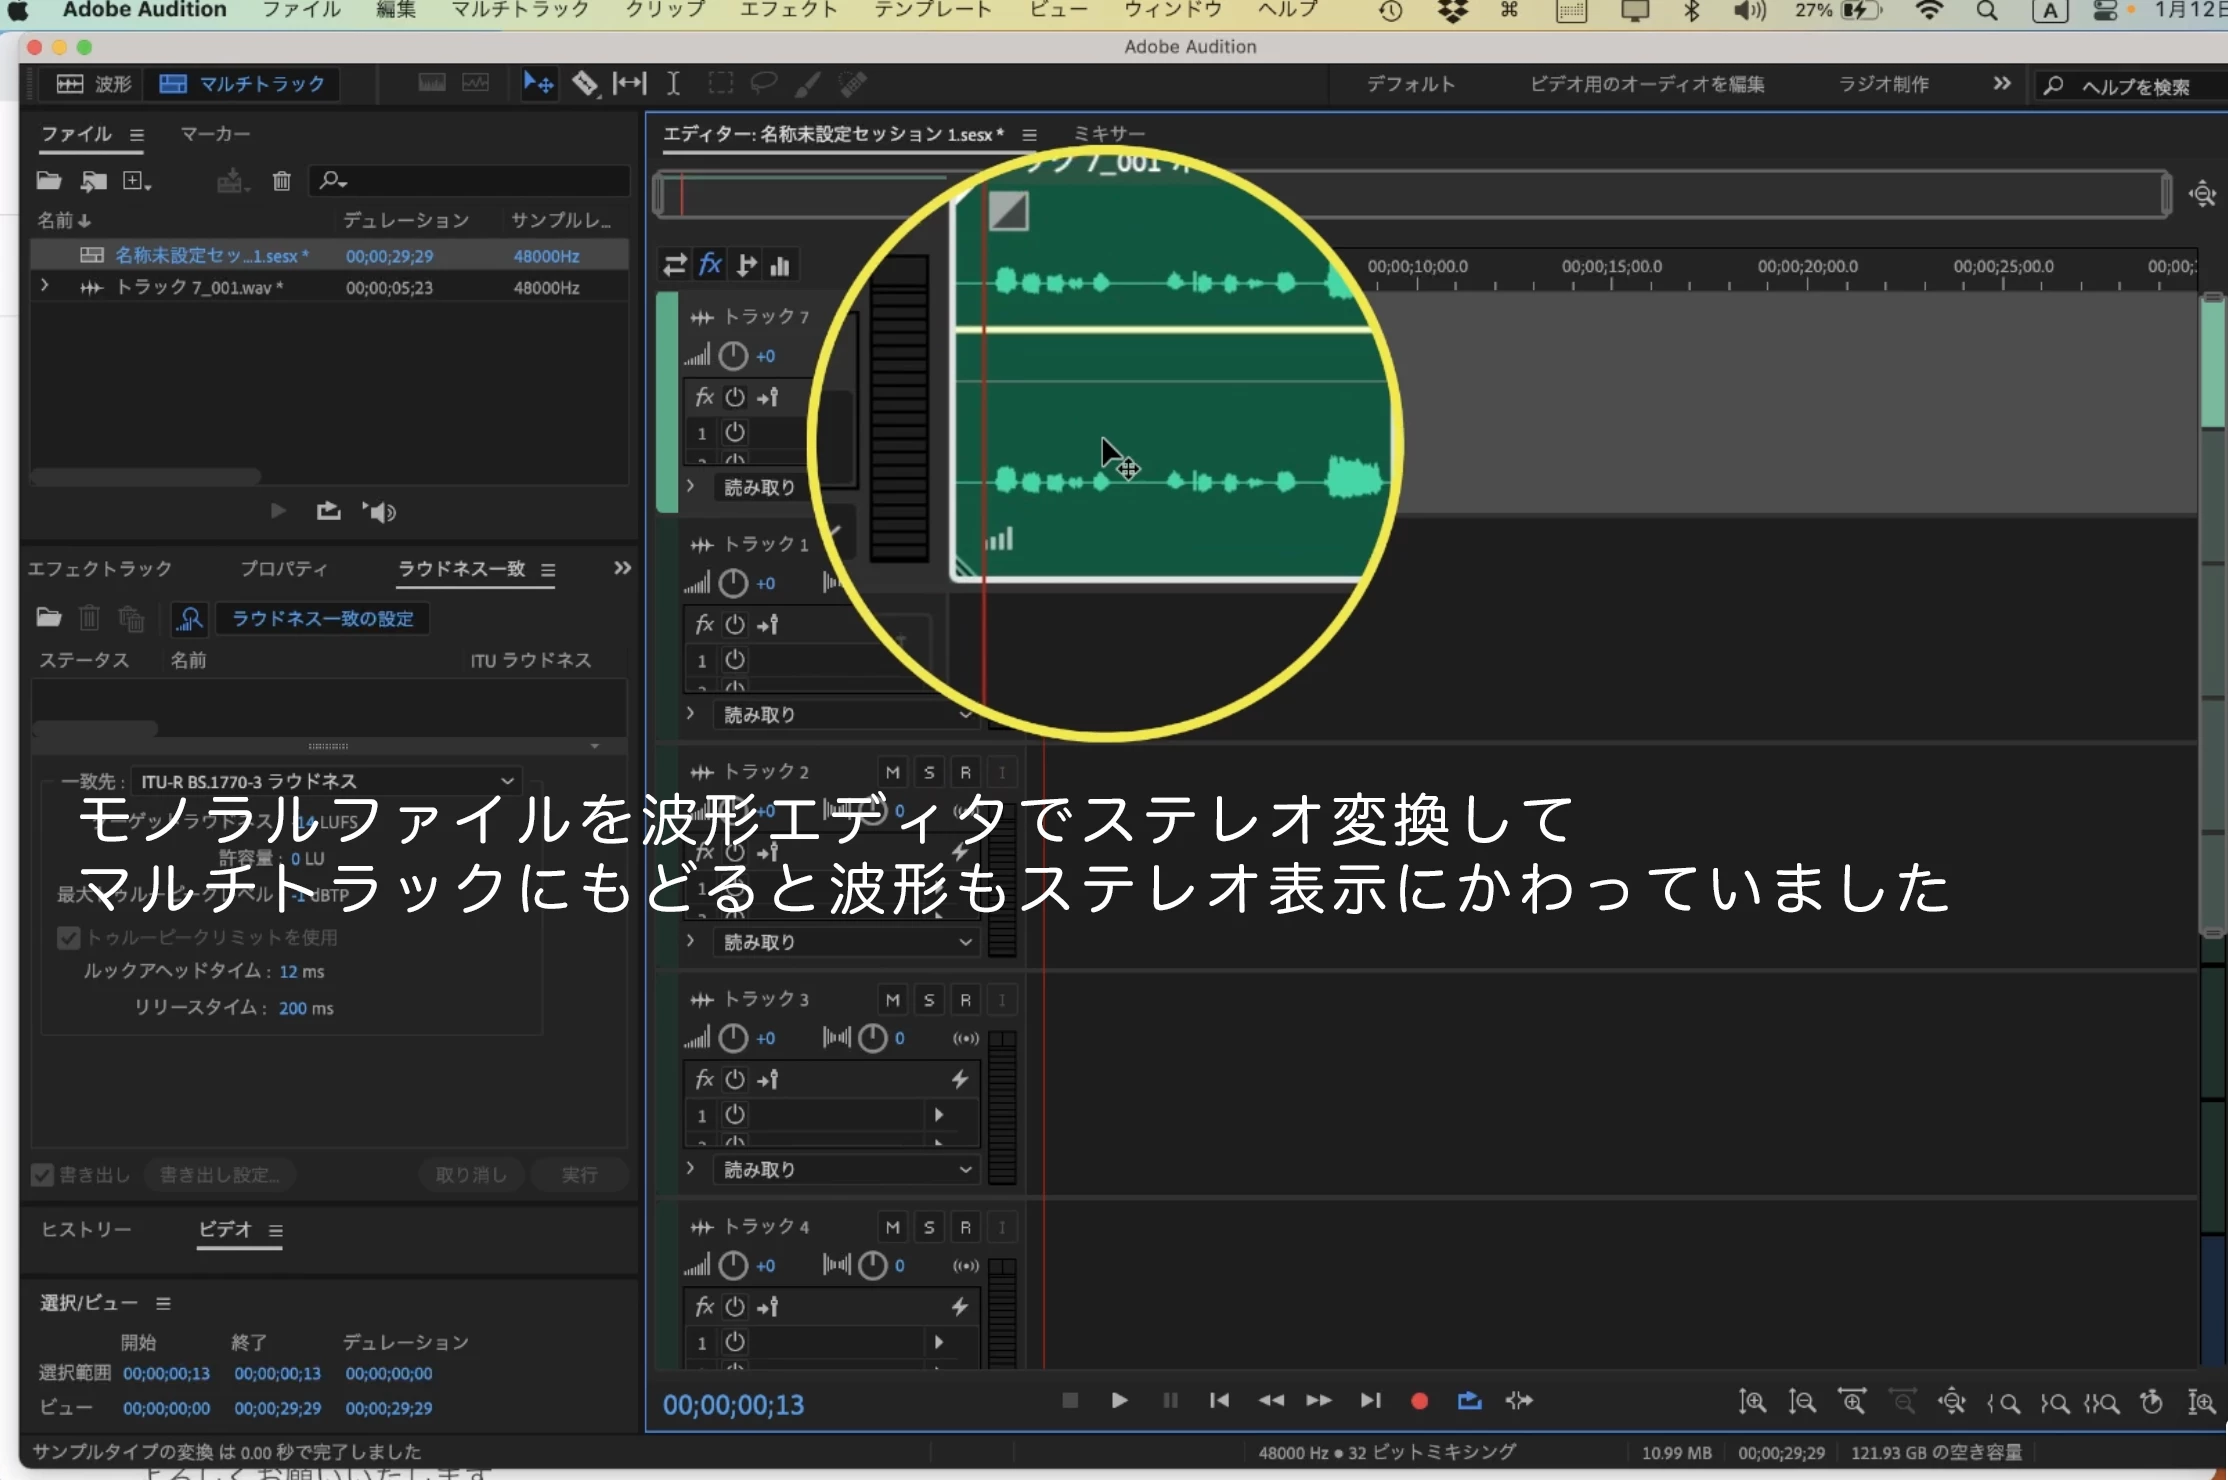Arm track 4 for recording
Viewport: 2228px width, 1480px height.
pos(965,1227)
